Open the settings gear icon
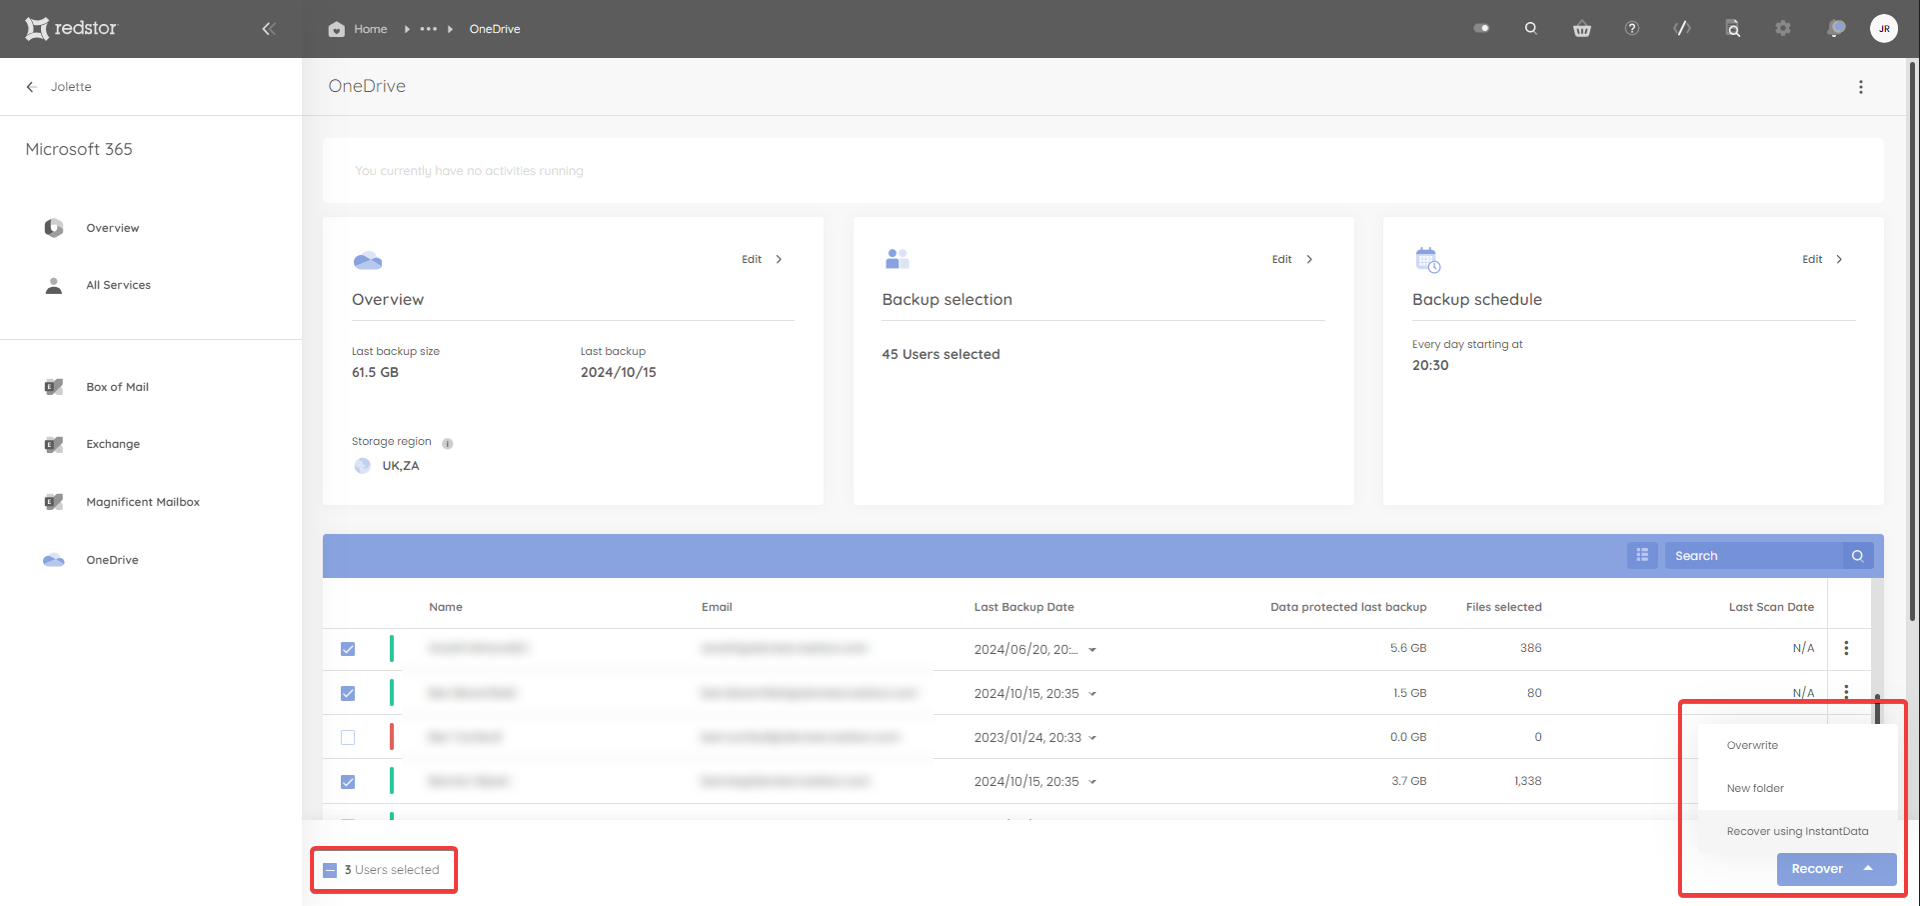This screenshot has height=906, width=1920. pyautogui.click(x=1783, y=28)
